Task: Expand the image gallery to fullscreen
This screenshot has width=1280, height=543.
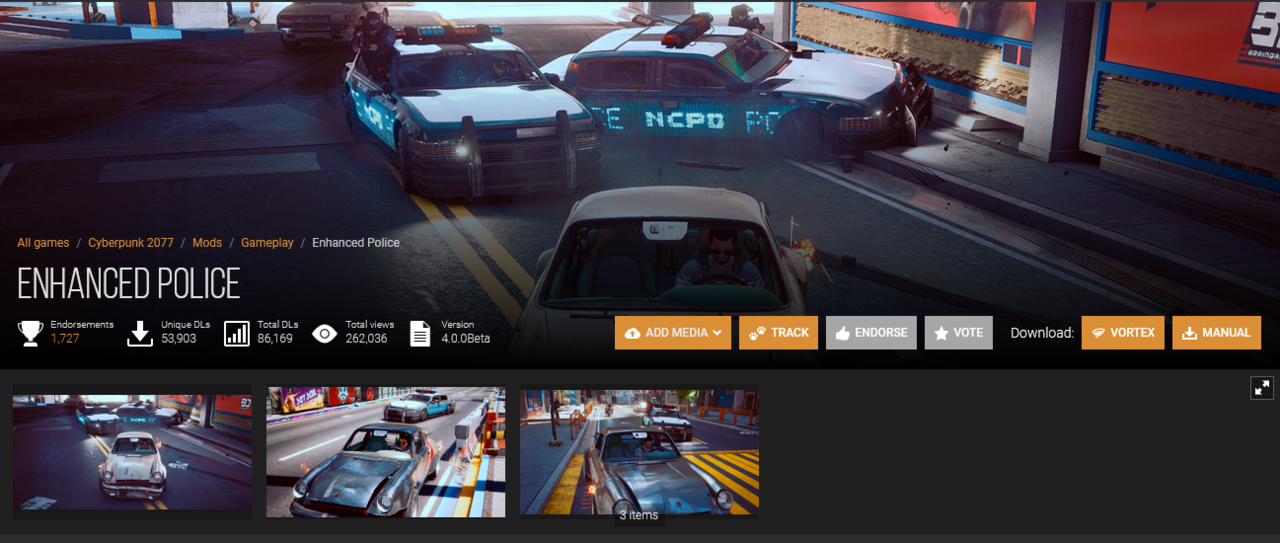Action: (1262, 388)
